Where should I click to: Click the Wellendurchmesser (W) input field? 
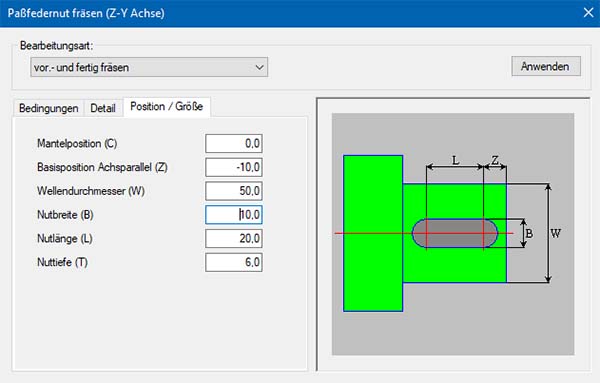[x=233, y=191]
